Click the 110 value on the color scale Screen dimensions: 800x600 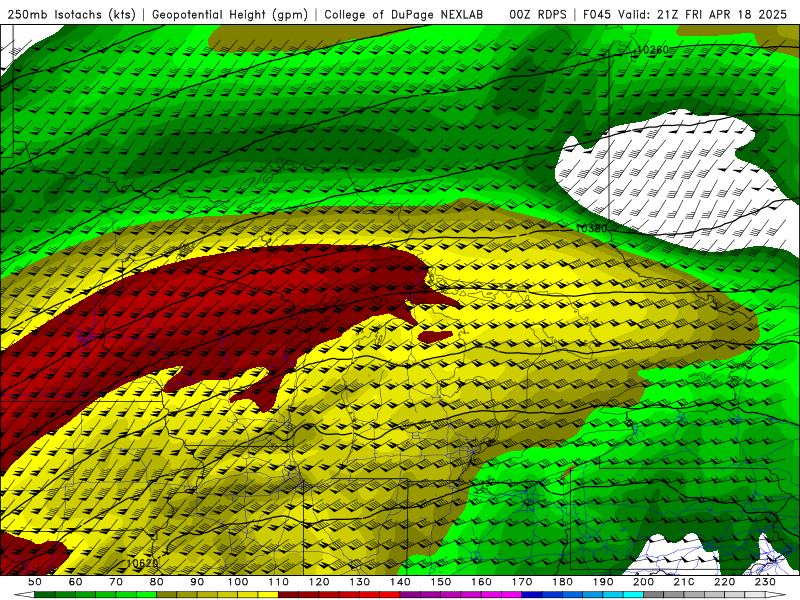pos(279,582)
